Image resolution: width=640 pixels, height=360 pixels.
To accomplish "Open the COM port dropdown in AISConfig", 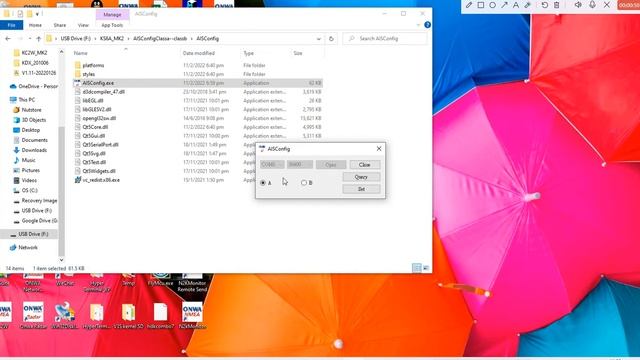I will [272, 164].
